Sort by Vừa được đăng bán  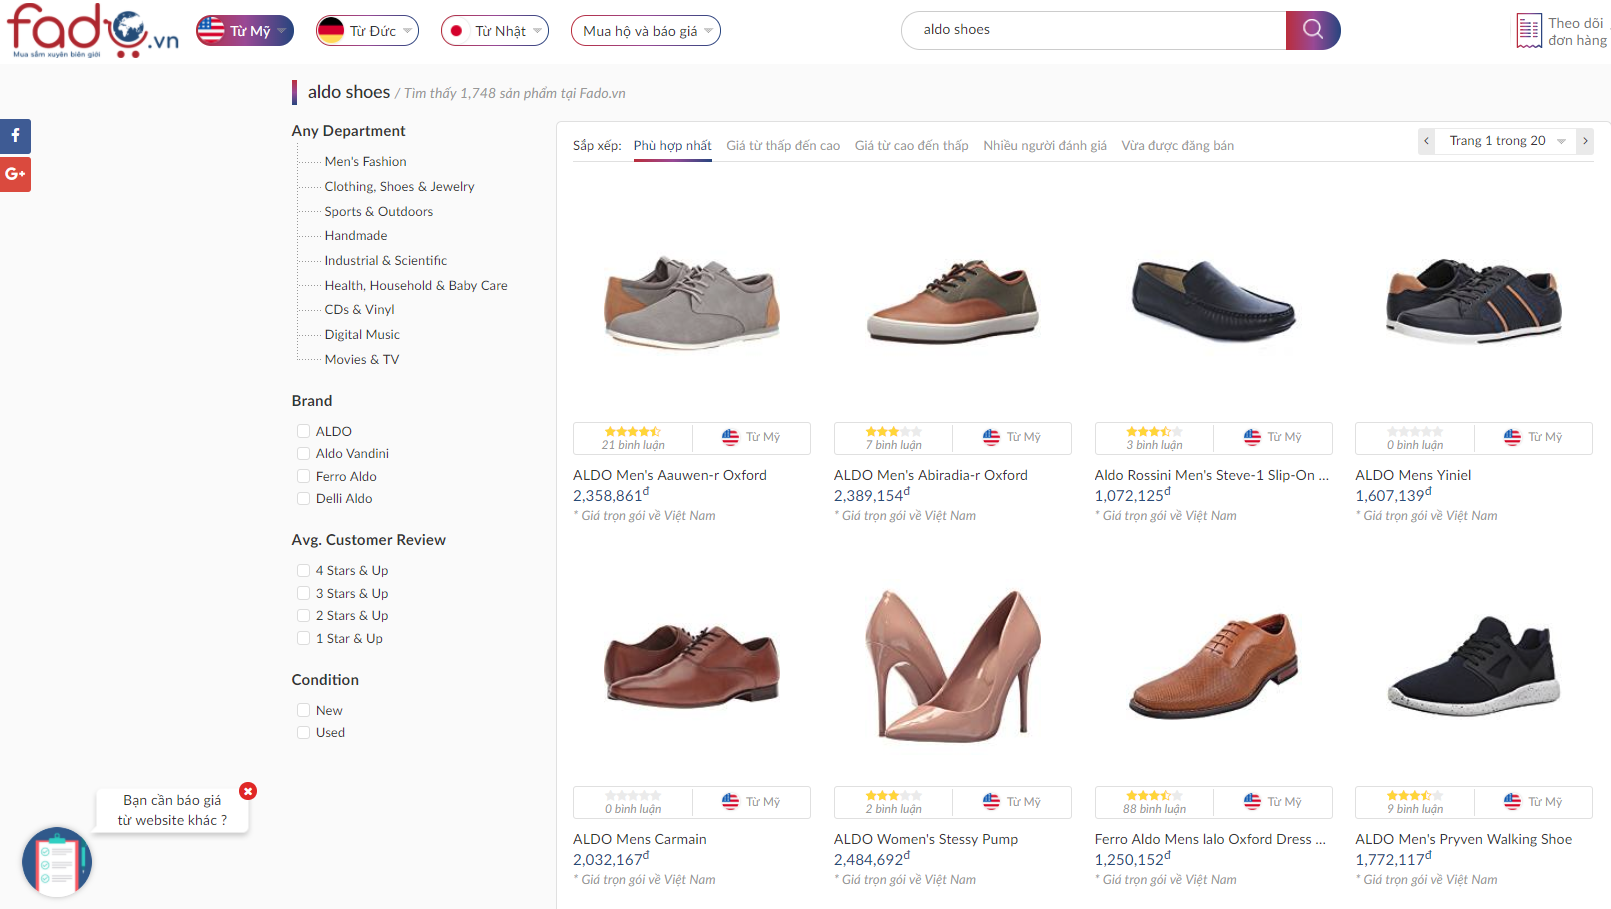(1177, 146)
